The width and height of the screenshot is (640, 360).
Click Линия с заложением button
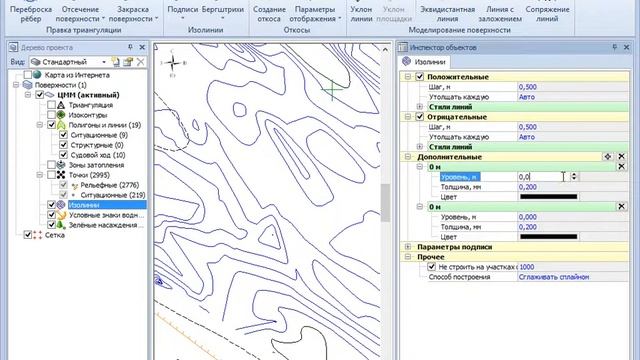[500, 14]
